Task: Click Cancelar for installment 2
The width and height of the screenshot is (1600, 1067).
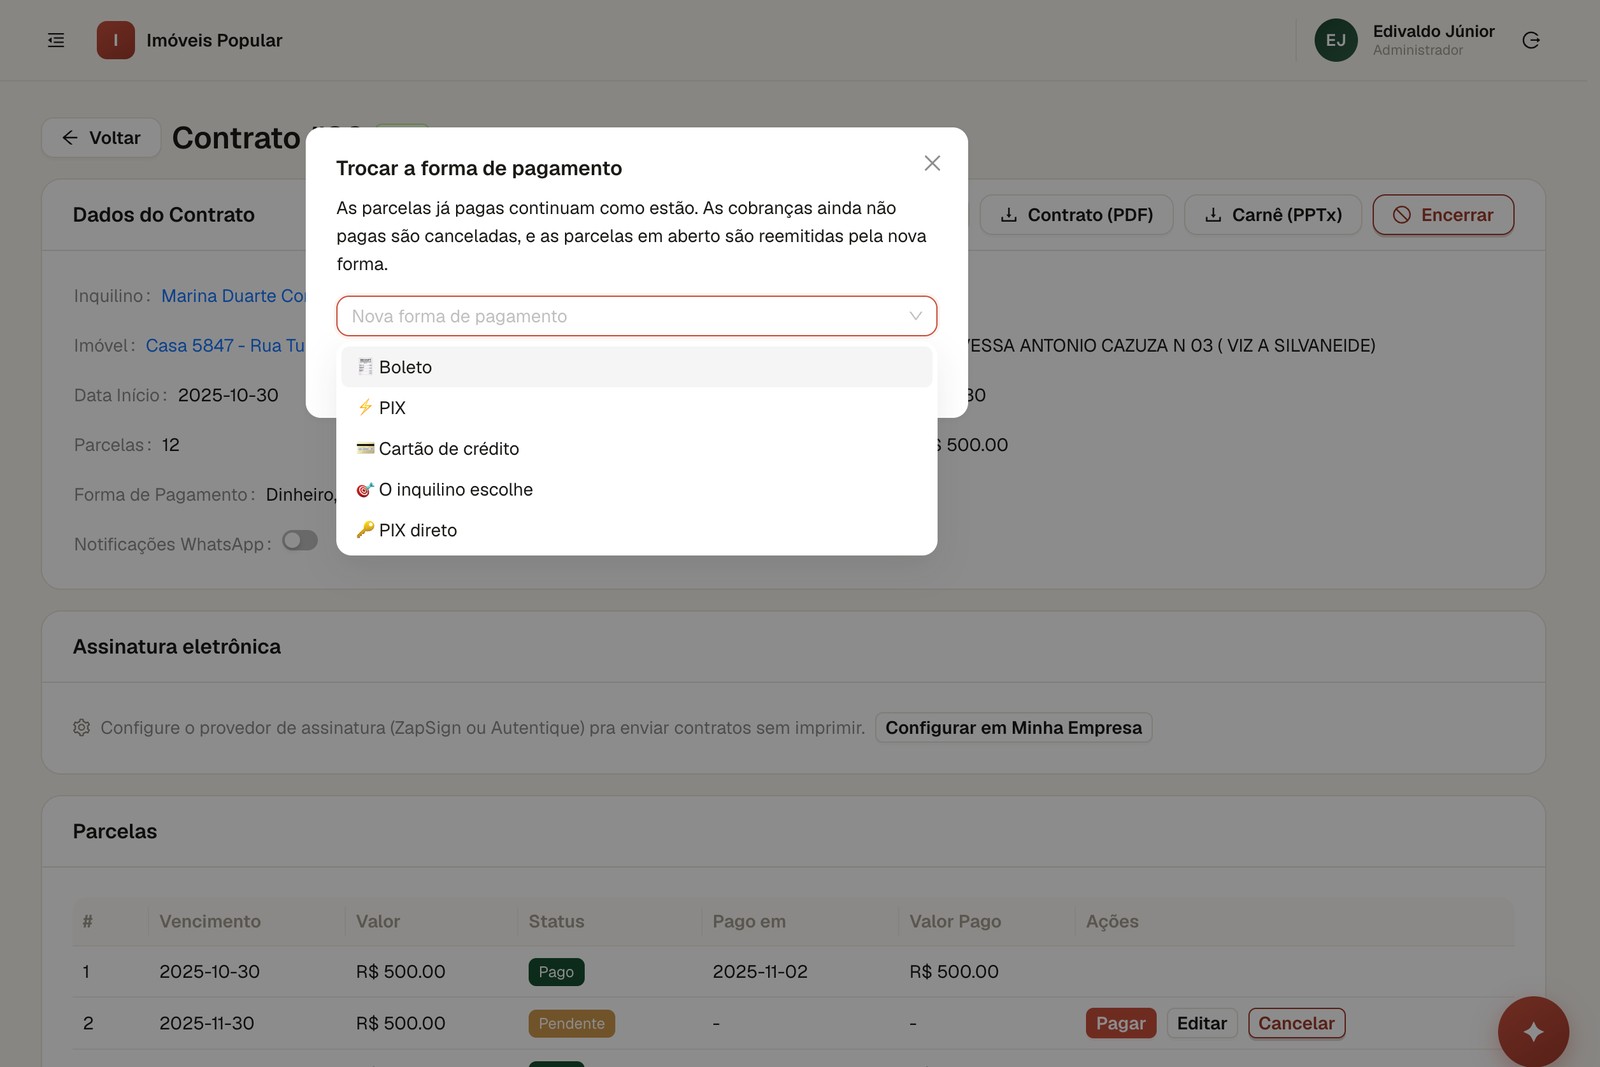Action: point(1296,1023)
